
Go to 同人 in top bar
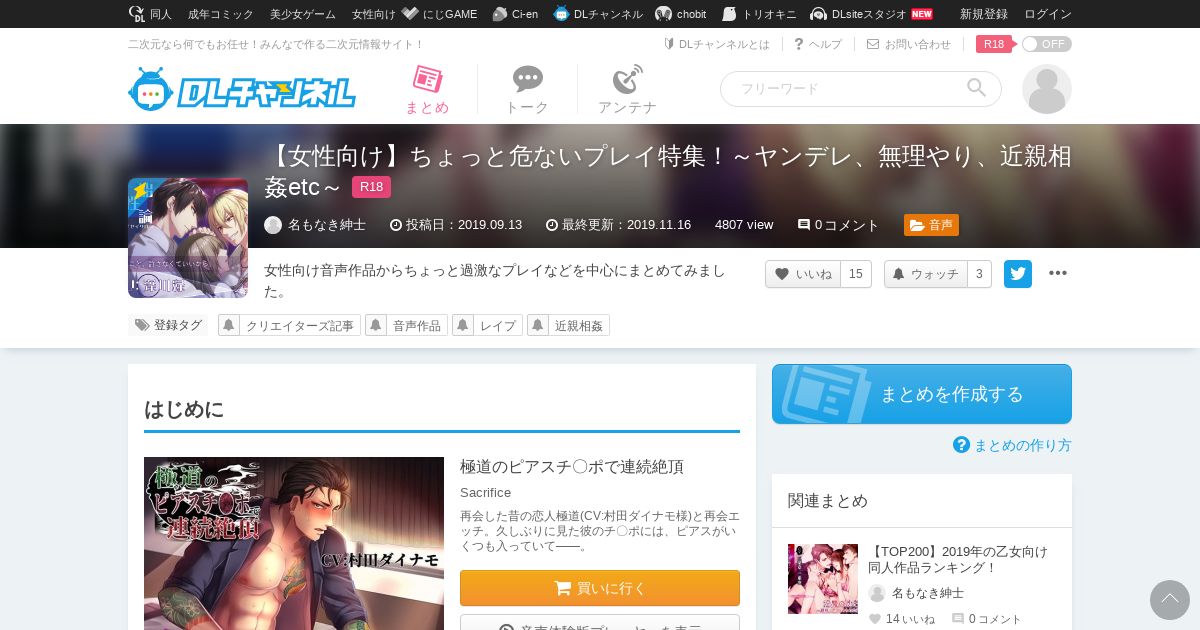click(151, 14)
